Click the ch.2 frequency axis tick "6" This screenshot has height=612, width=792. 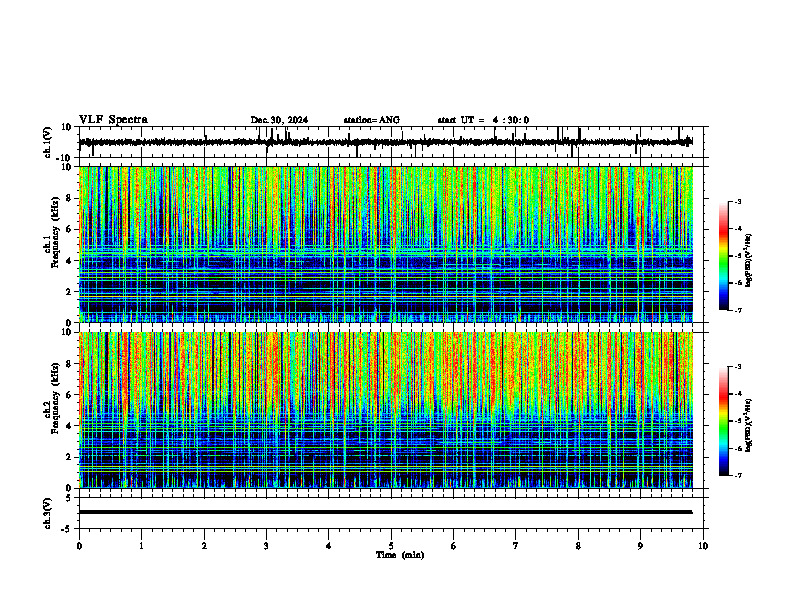(x=69, y=395)
